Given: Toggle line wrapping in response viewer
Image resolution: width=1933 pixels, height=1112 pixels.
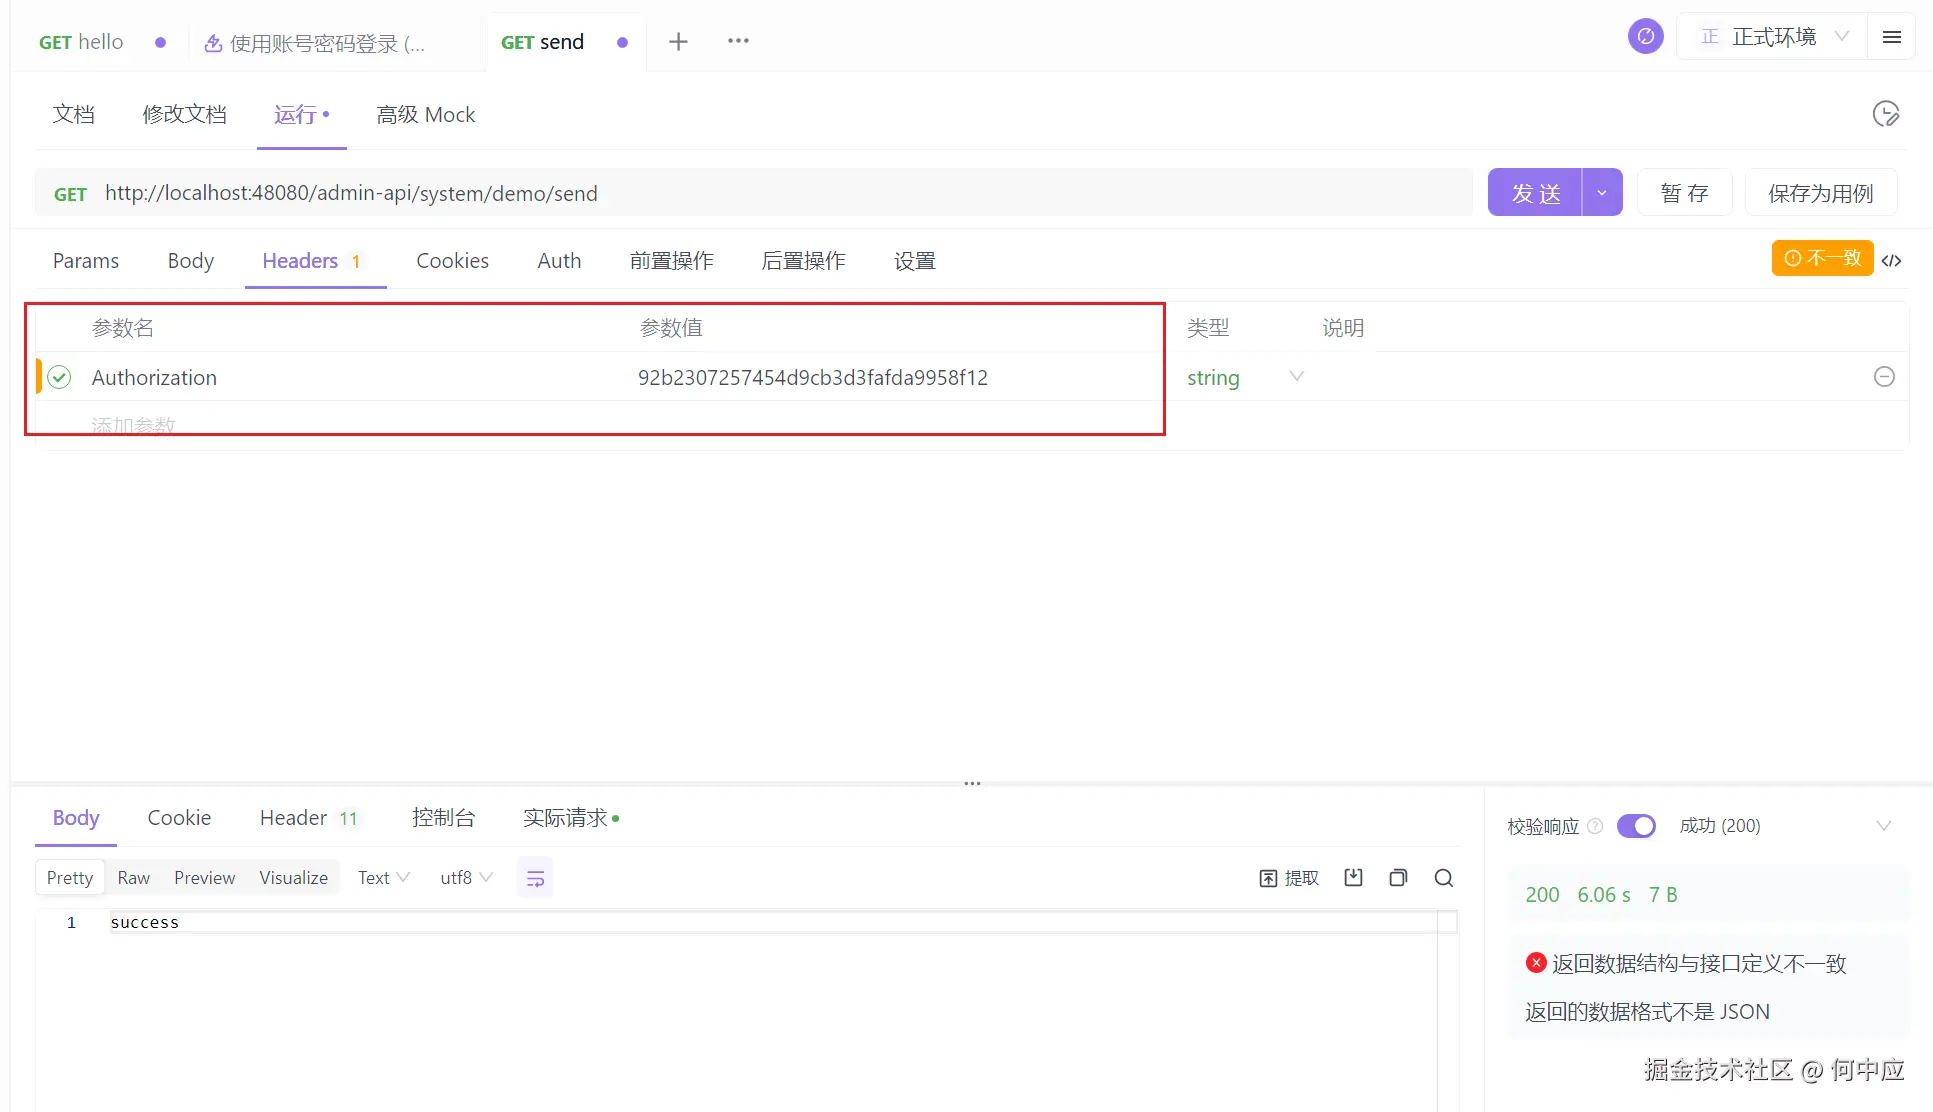Looking at the screenshot, I should [535, 877].
